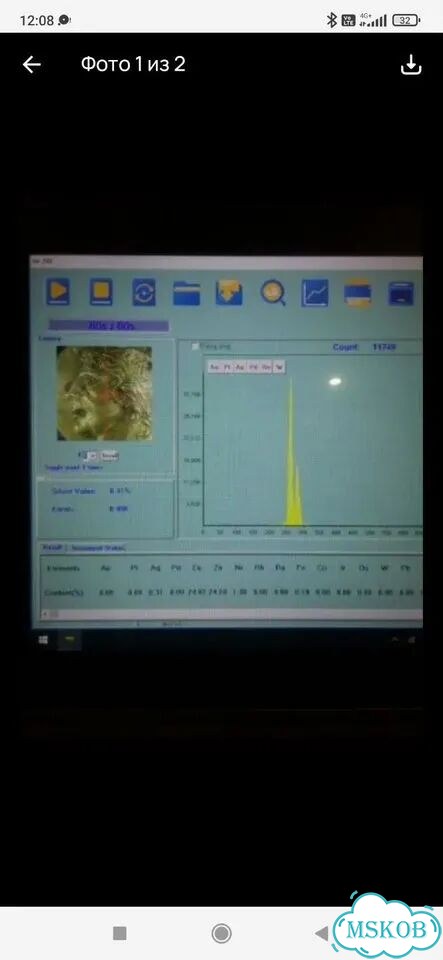The width and height of the screenshot is (443, 960).
Task: Click the horizontal scrollbar under results table
Action: click(x=231, y=614)
